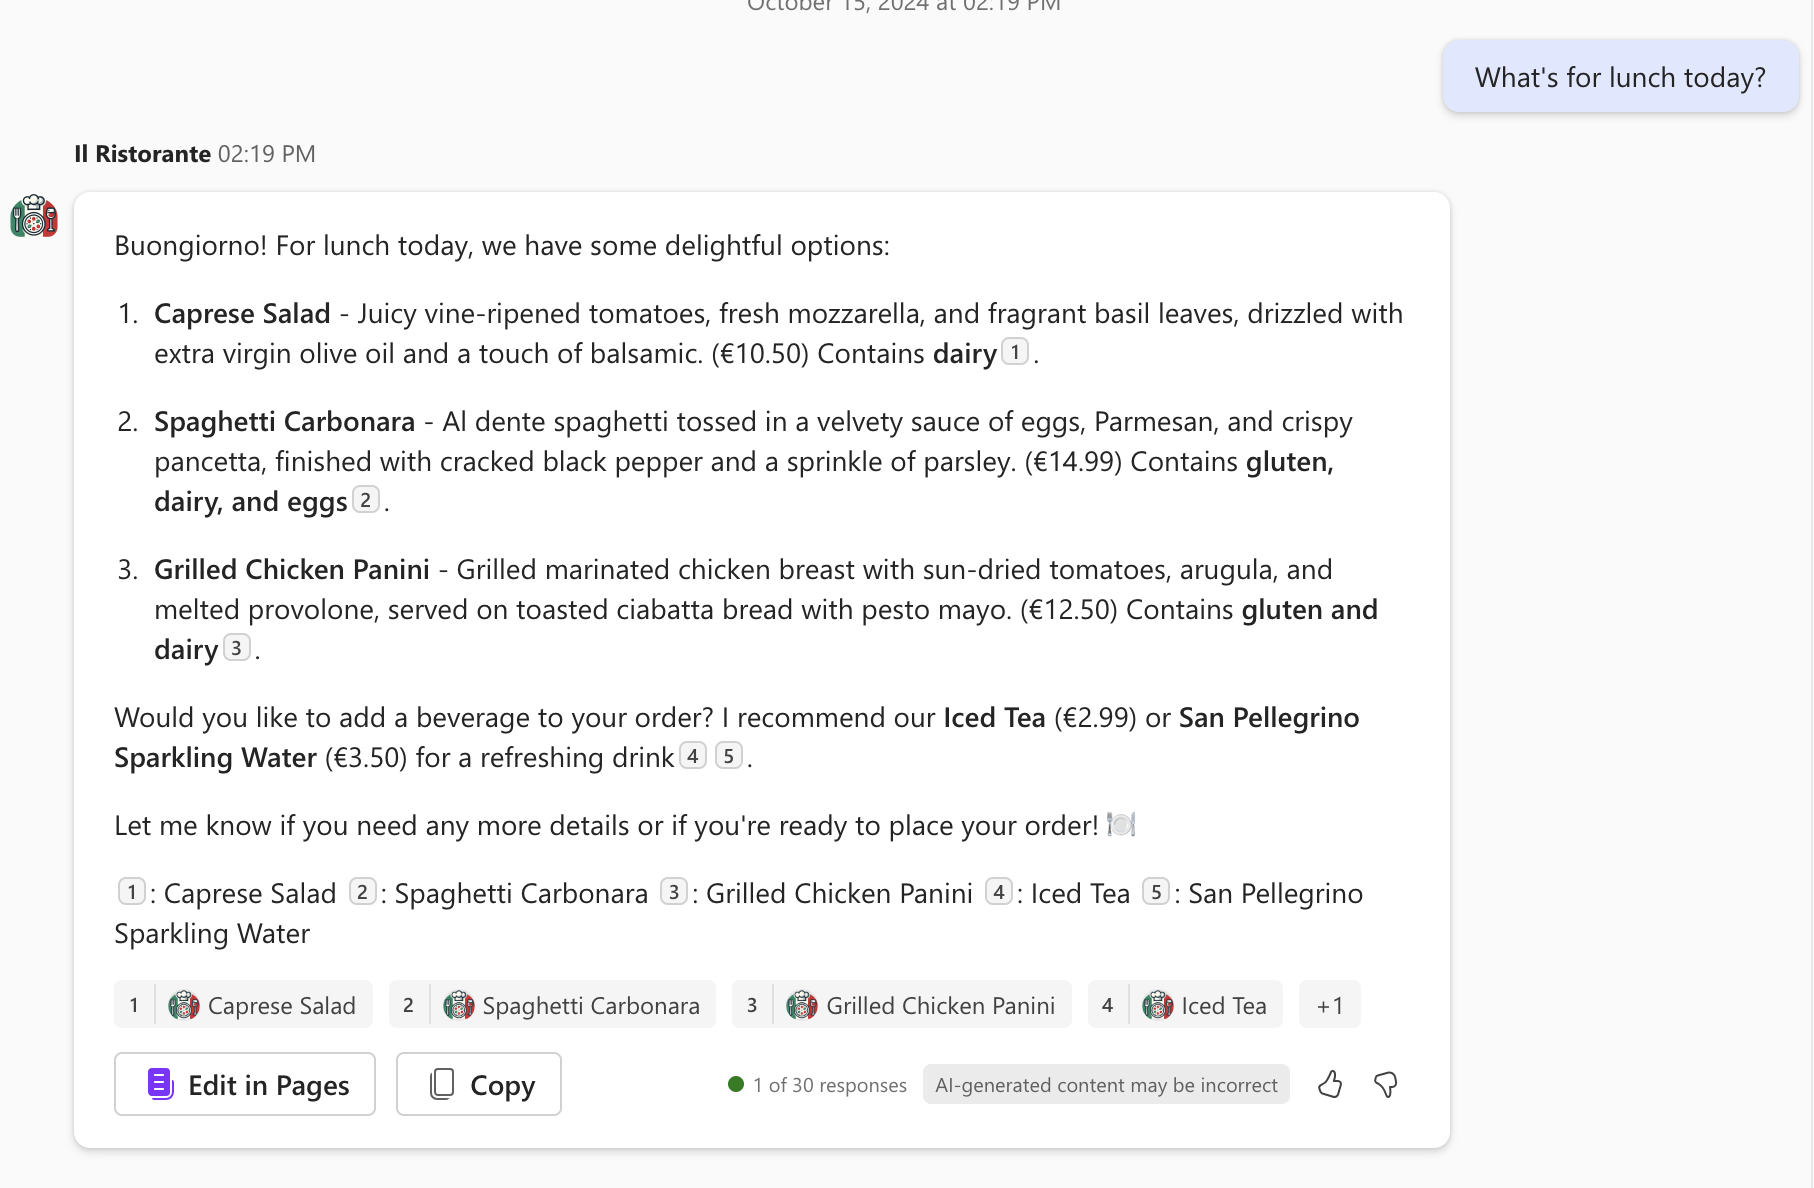Open response with Edit in Pages
Viewport: 1814px width, 1188px height.
[245, 1084]
